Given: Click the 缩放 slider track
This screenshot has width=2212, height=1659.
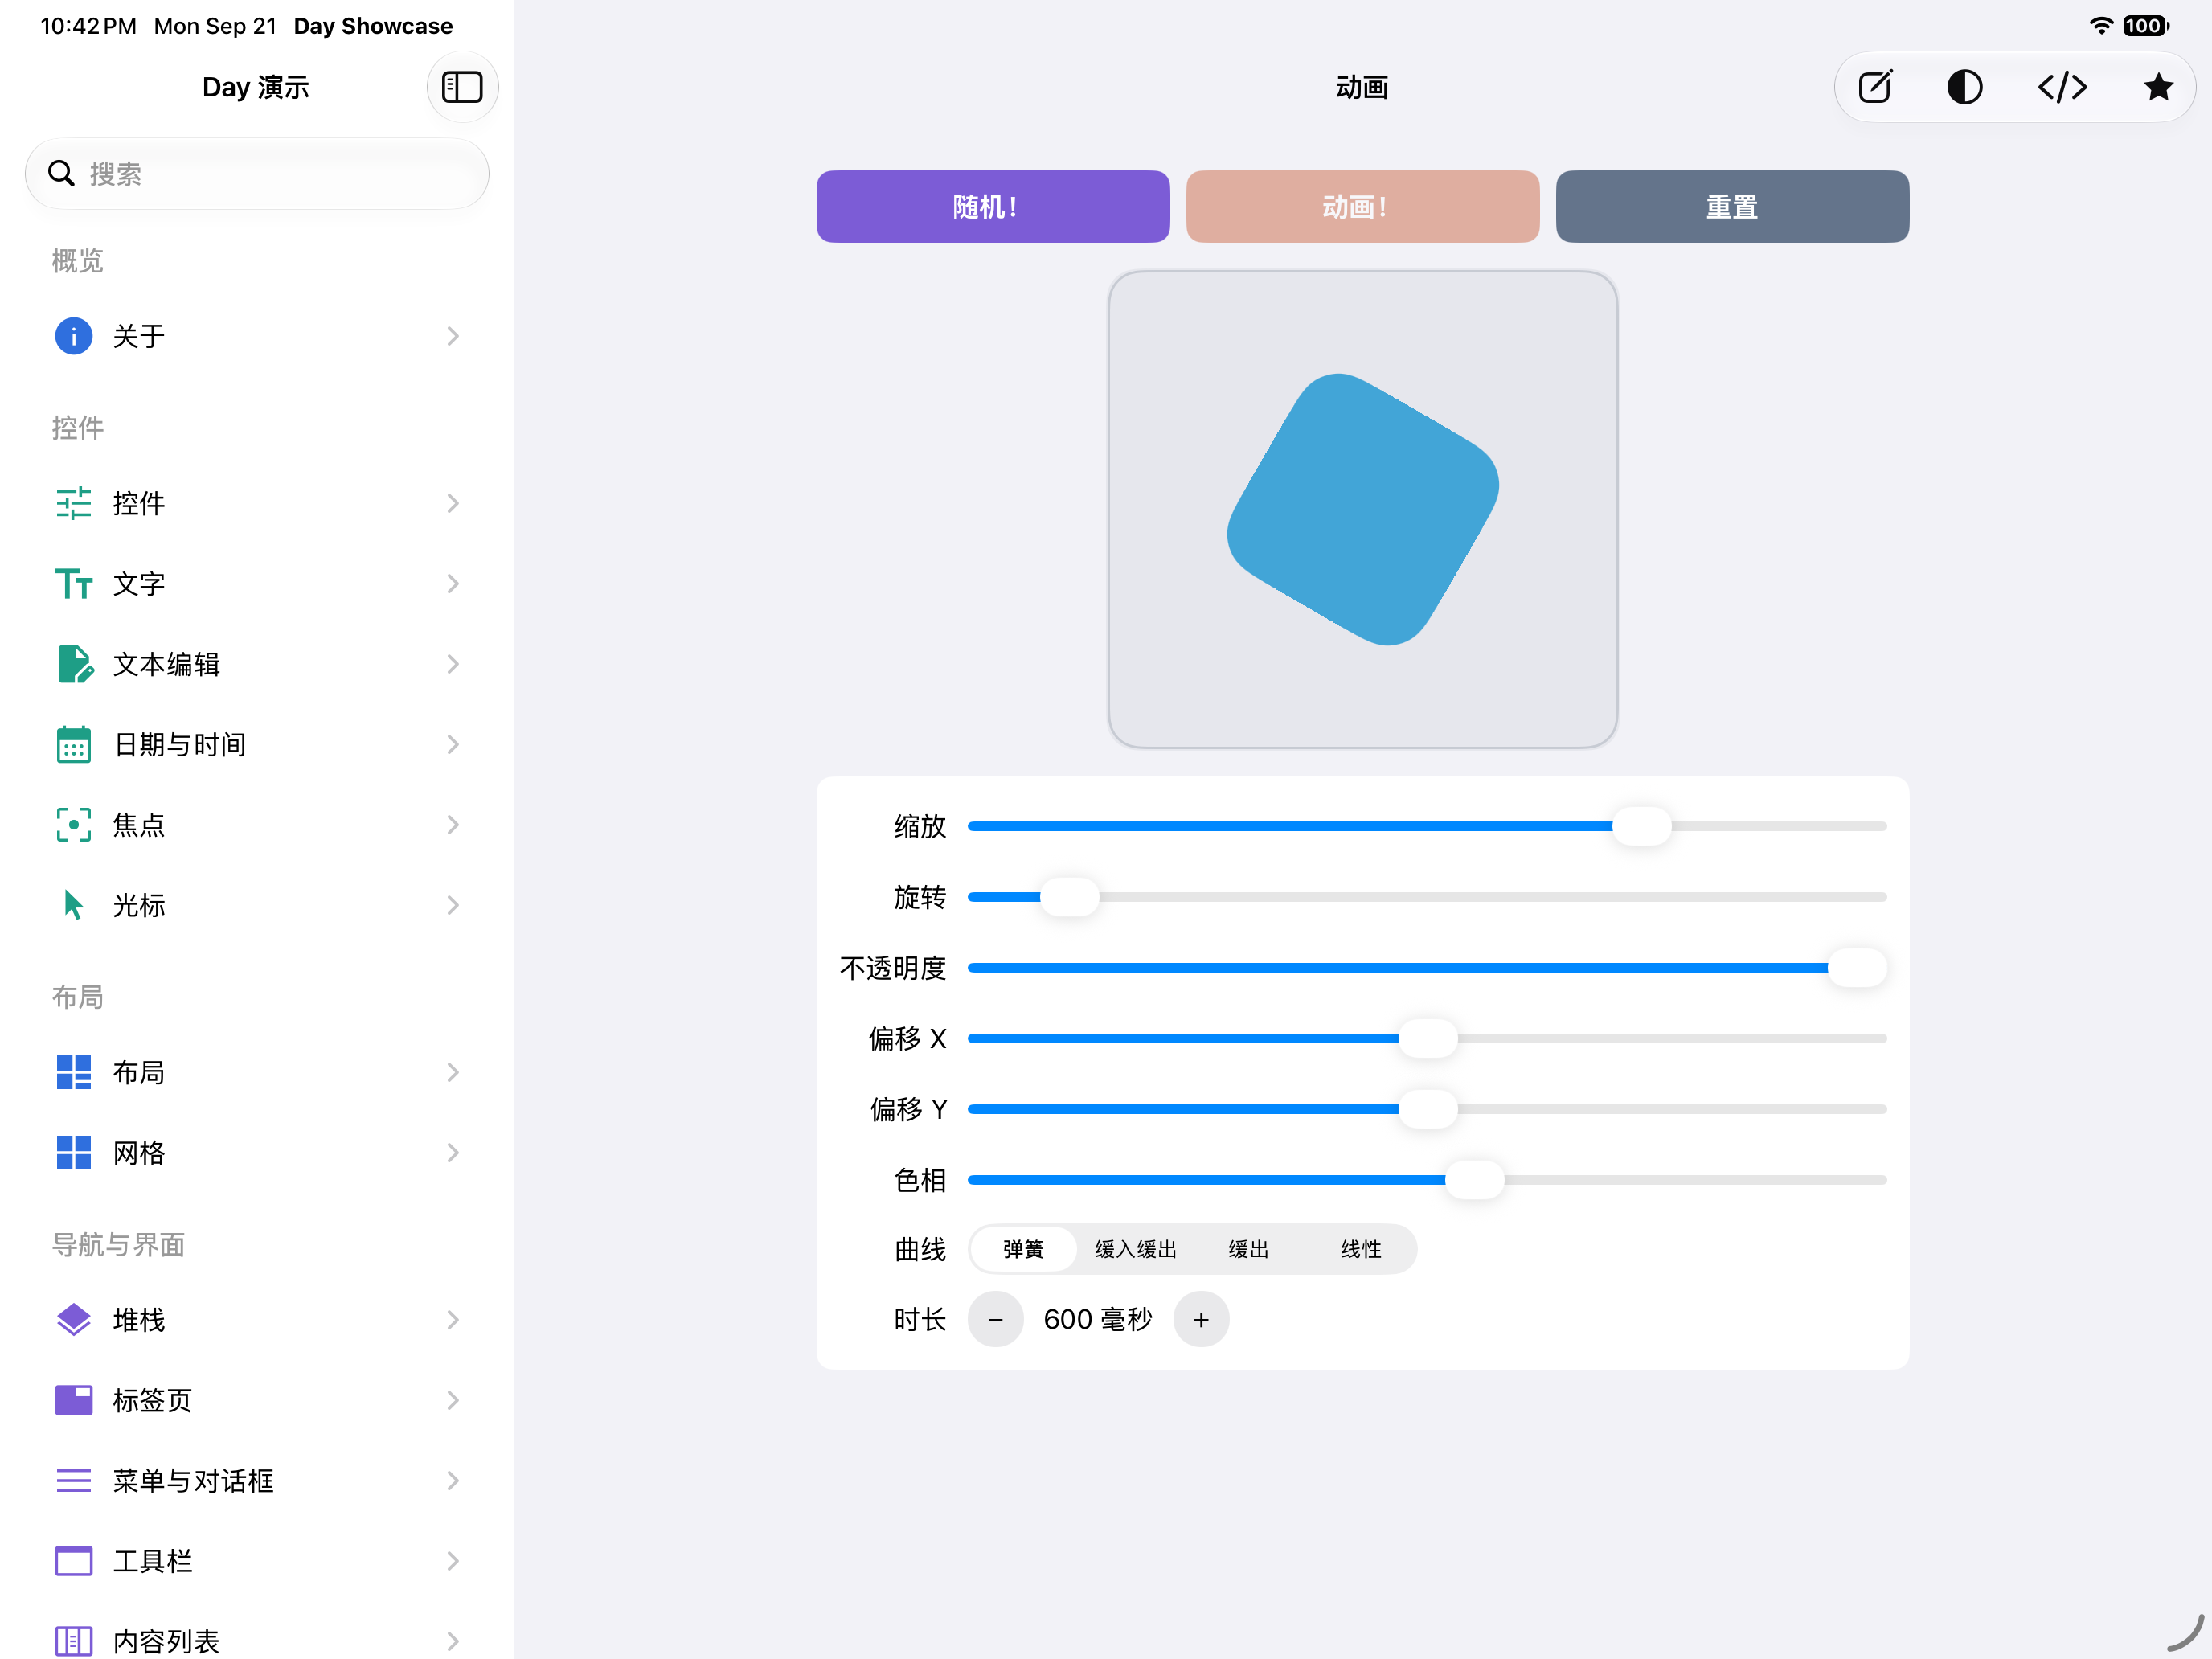Looking at the screenshot, I should click(x=1427, y=826).
